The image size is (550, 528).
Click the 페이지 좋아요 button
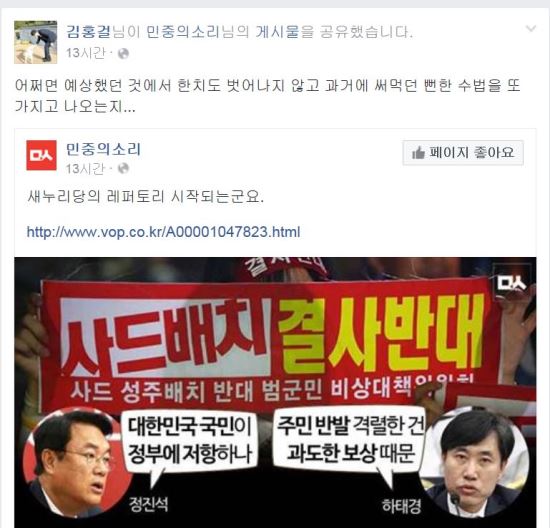(463, 153)
